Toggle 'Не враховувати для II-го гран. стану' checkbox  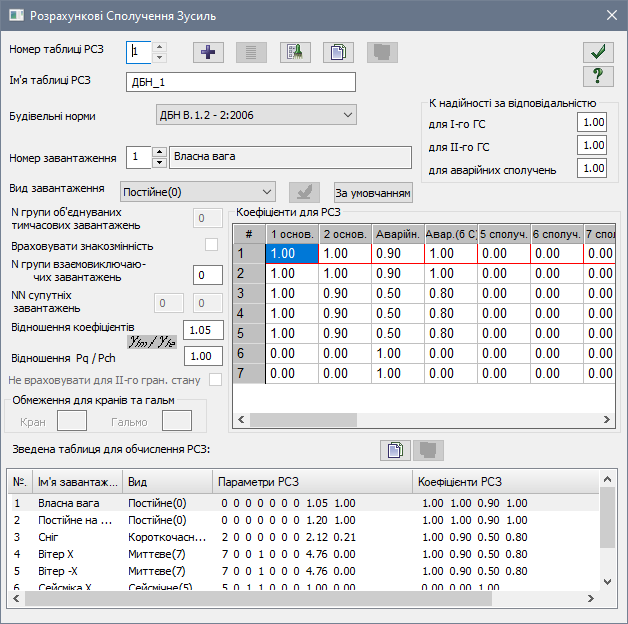coord(216,380)
